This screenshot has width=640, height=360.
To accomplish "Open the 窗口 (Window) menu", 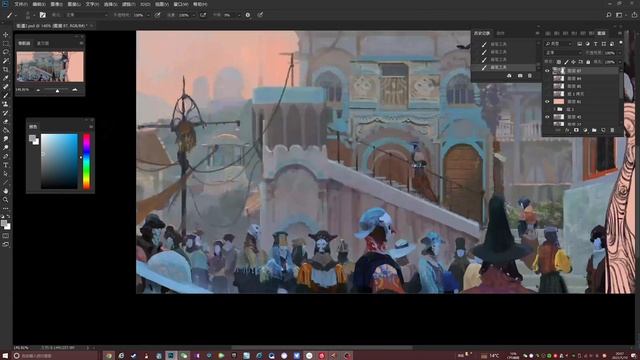I will [181, 4].
